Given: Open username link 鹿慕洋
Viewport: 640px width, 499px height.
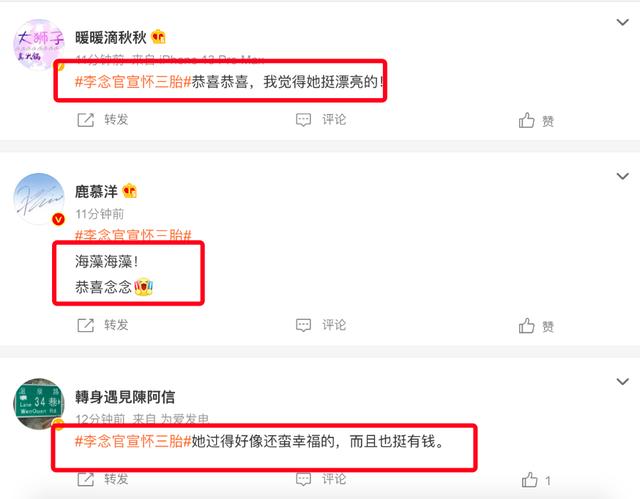Looking at the screenshot, I should click(x=96, y=191).
